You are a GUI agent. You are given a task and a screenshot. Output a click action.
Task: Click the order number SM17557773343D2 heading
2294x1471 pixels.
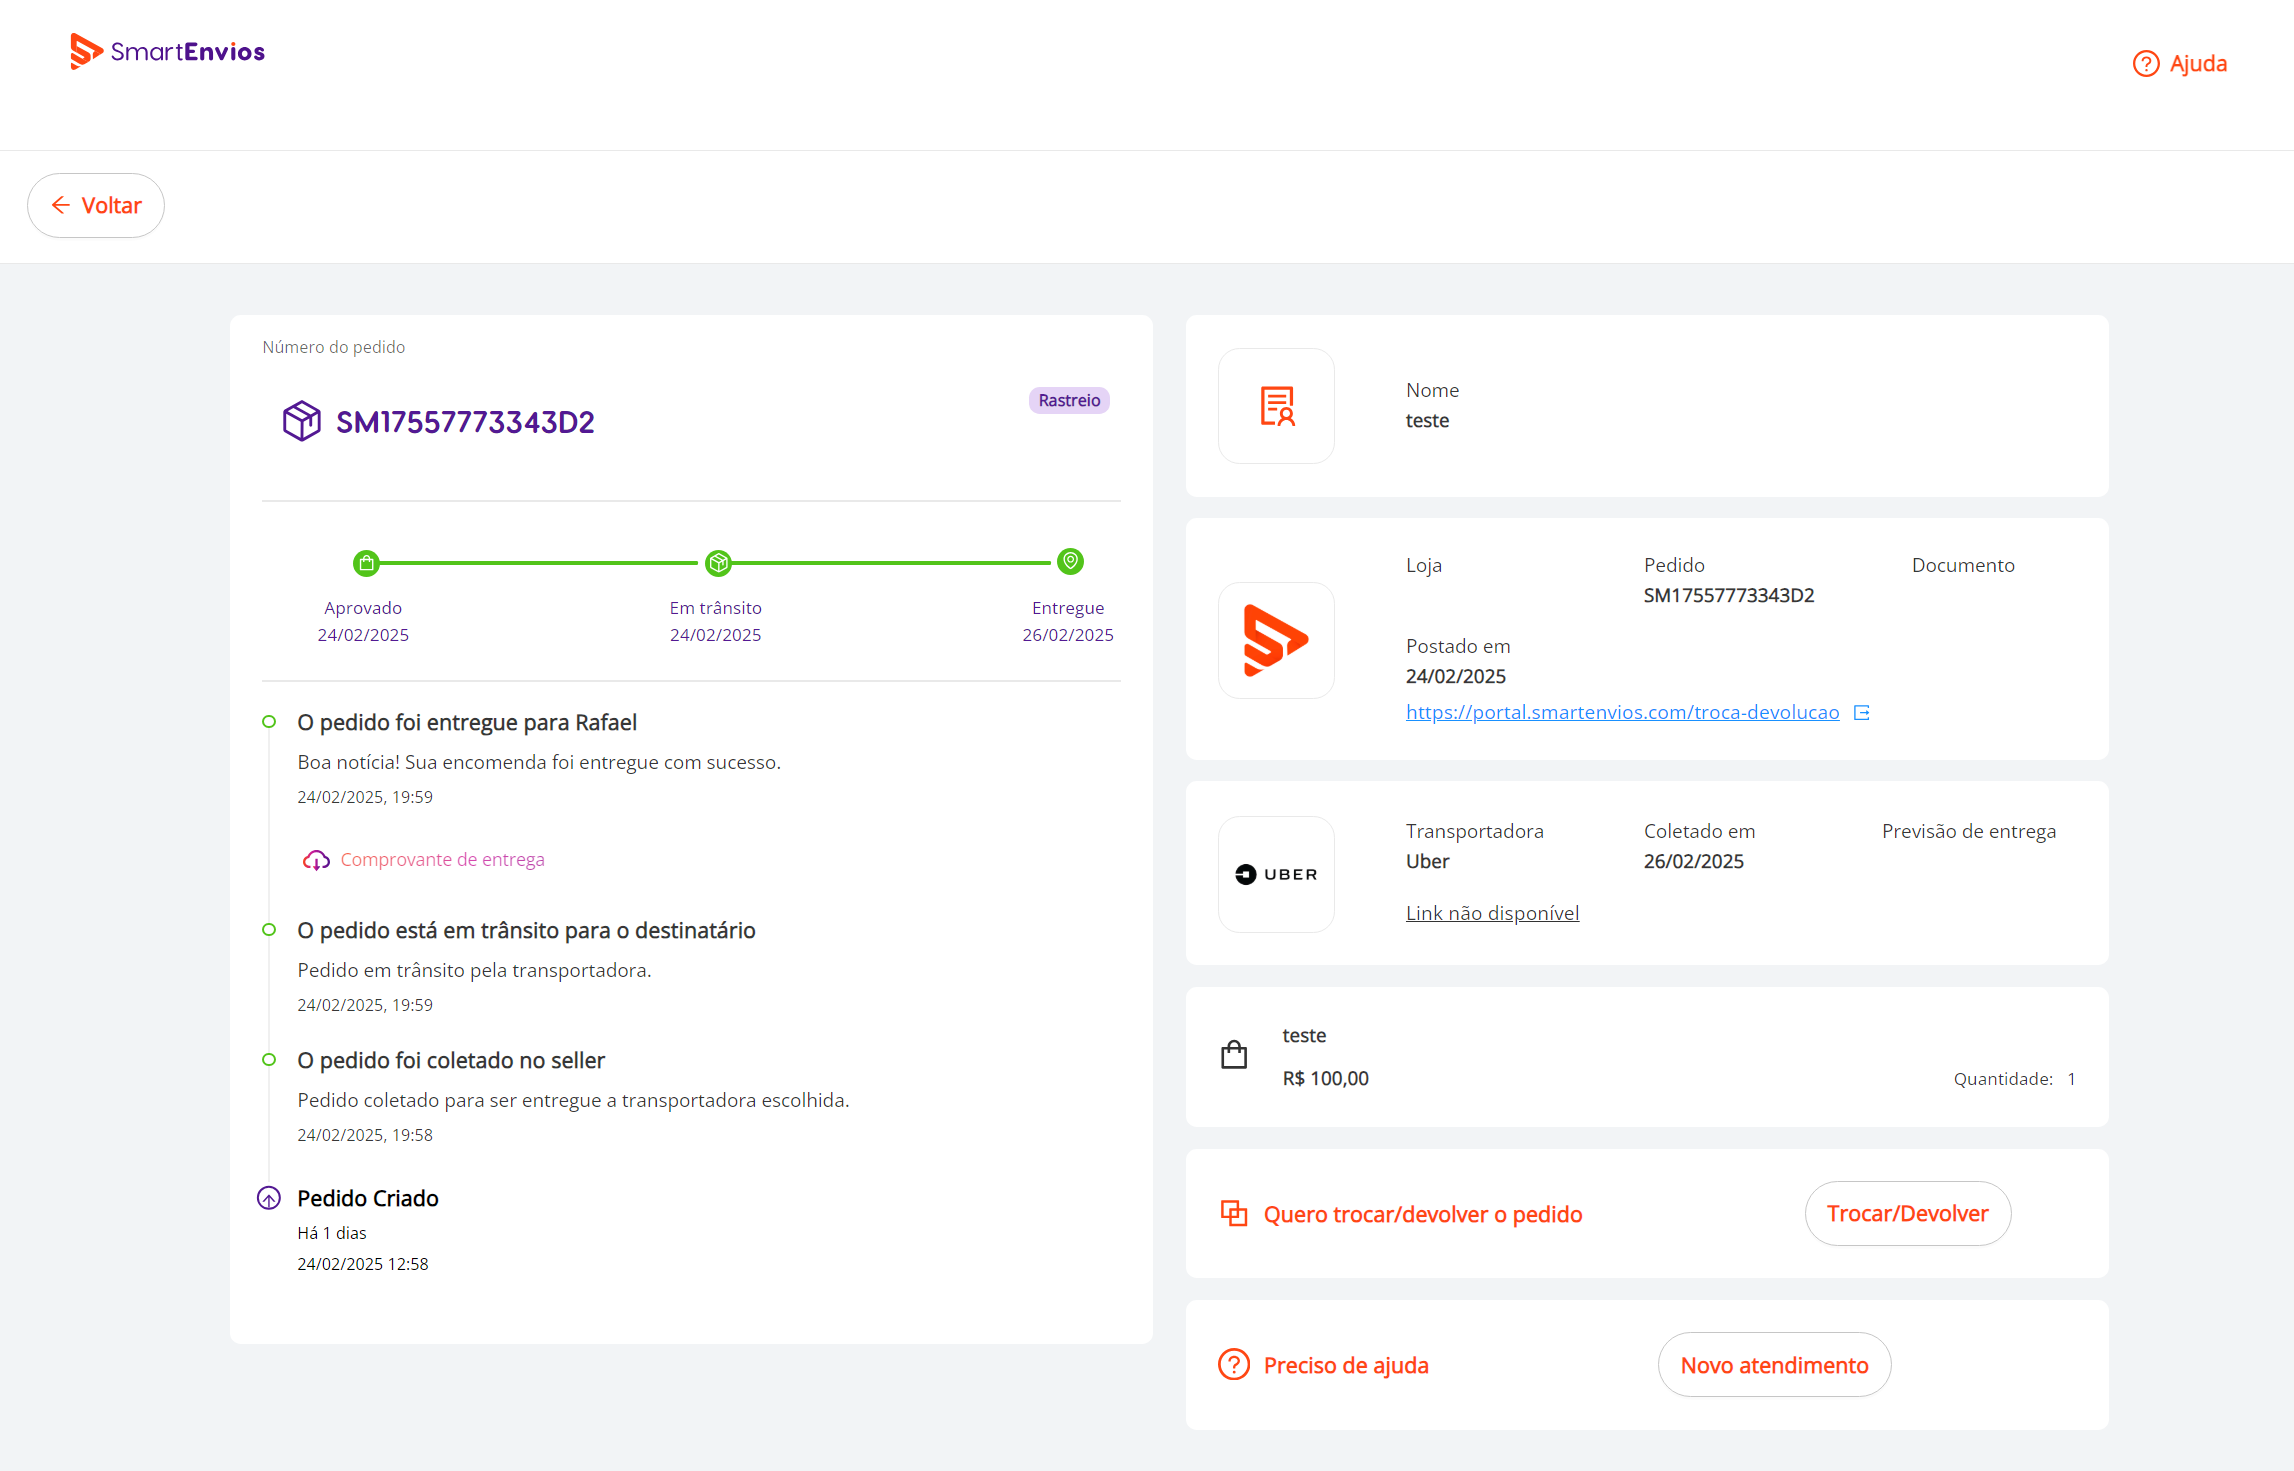(x=465, y=422)
